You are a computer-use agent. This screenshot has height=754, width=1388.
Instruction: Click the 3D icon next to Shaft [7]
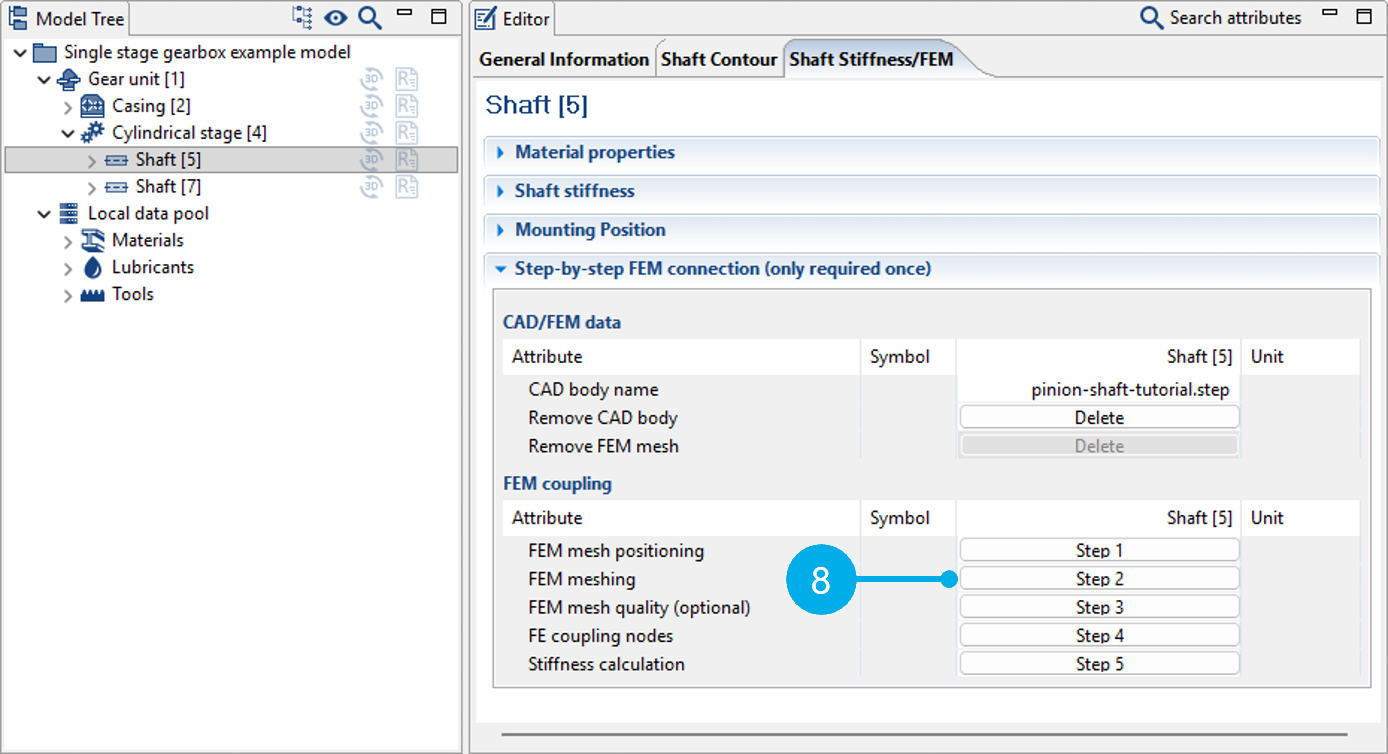click(372, 186)
